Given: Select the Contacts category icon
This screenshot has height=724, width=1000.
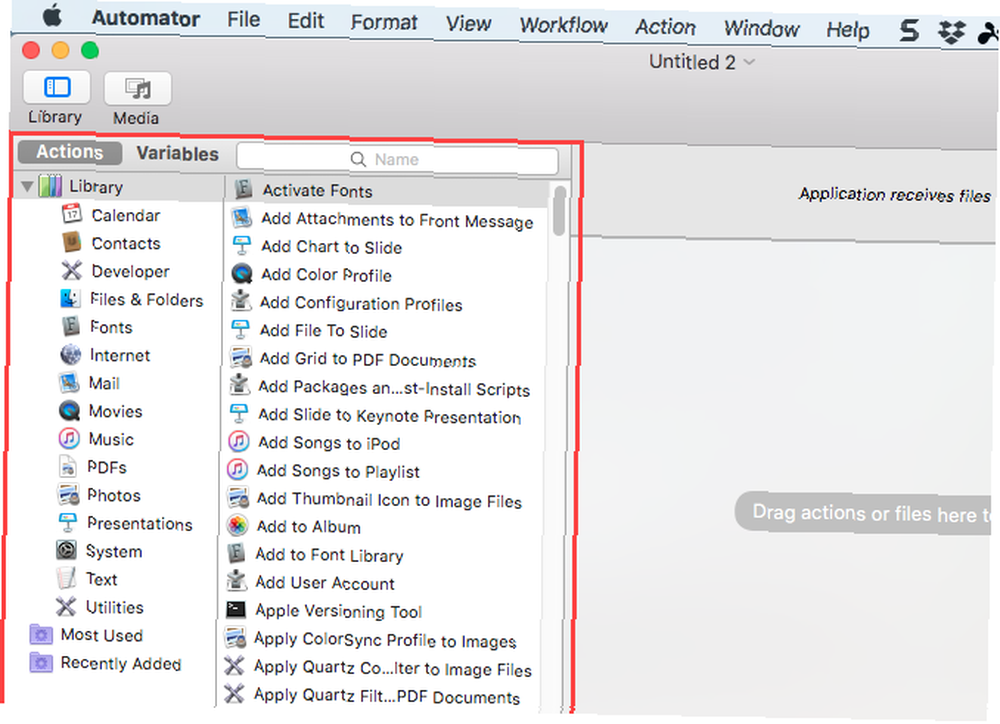Looking at the screenshot, I should pyautogui.click(x=71, y=242).
